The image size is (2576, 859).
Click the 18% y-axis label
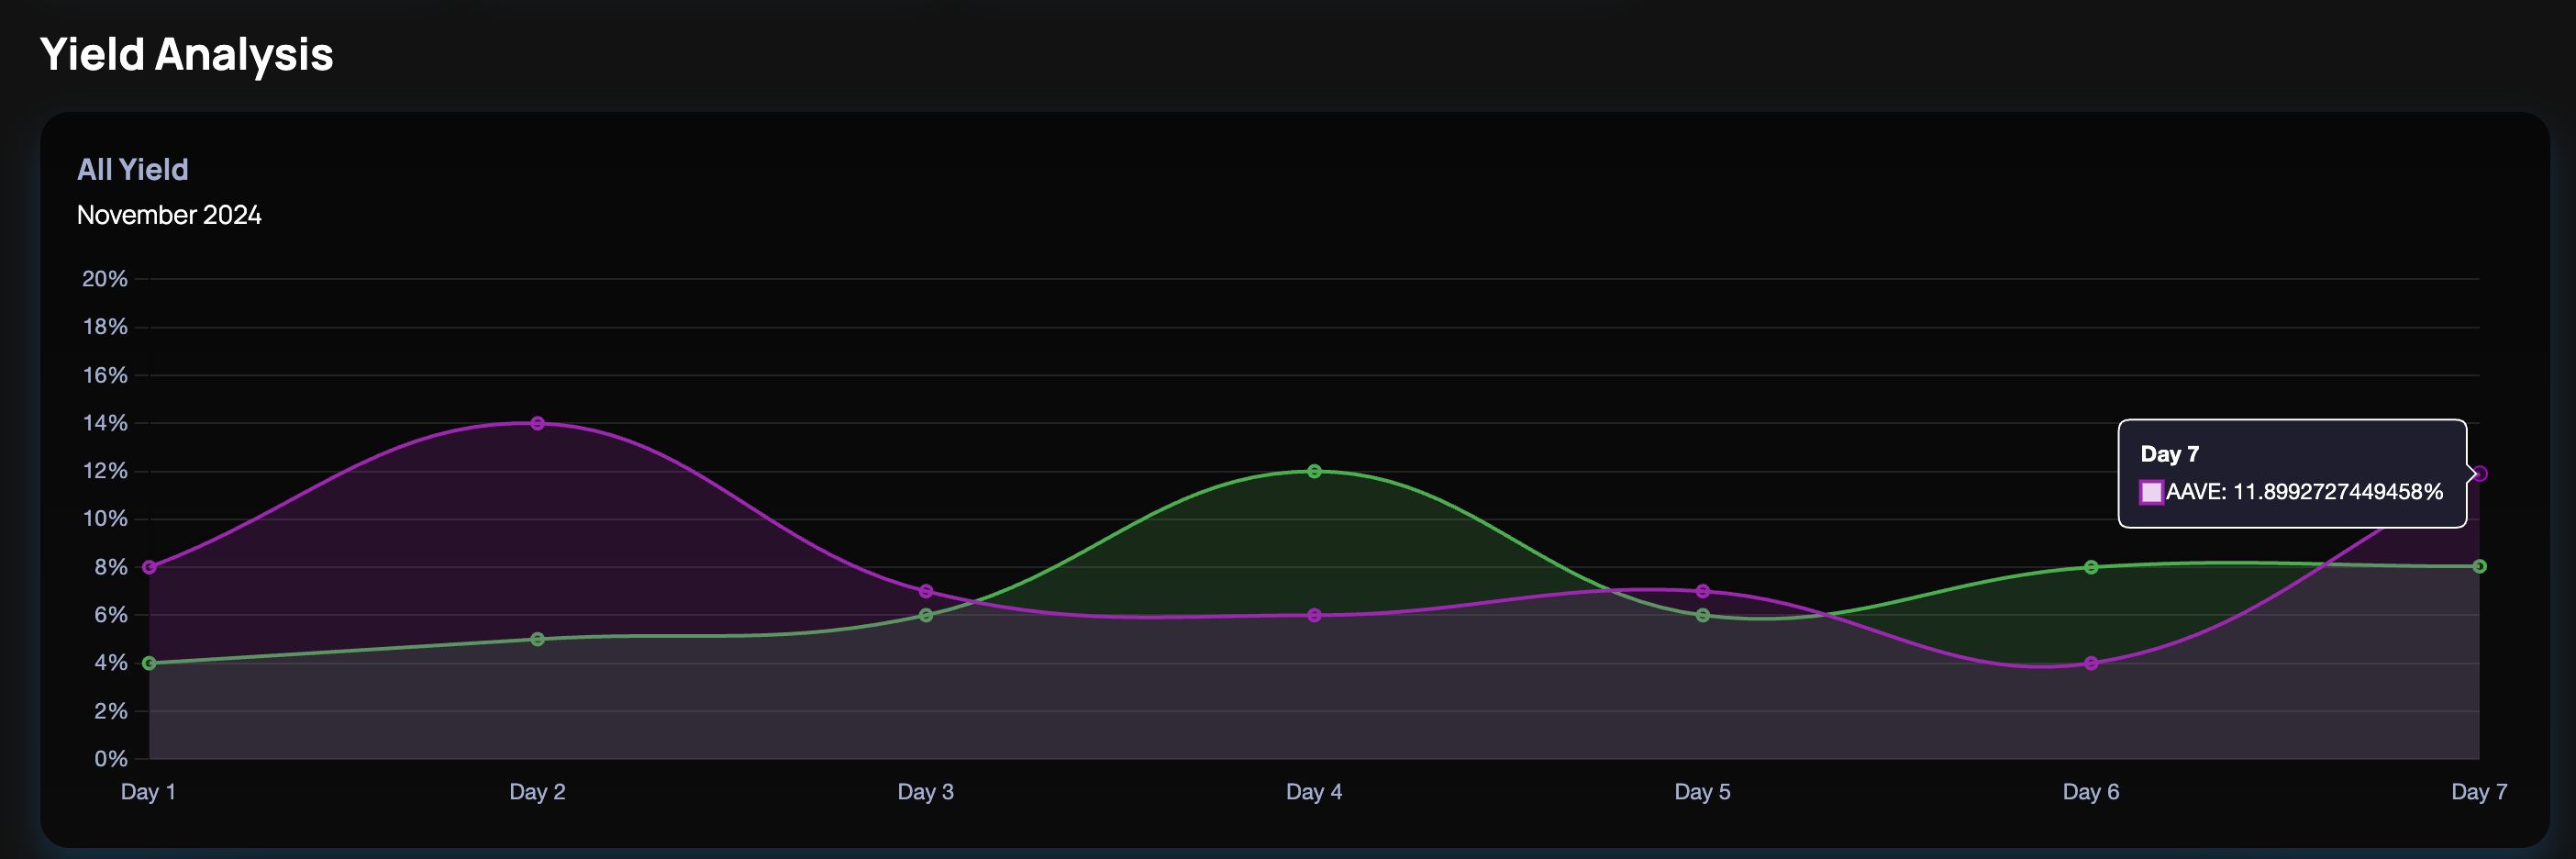(105, 327)
